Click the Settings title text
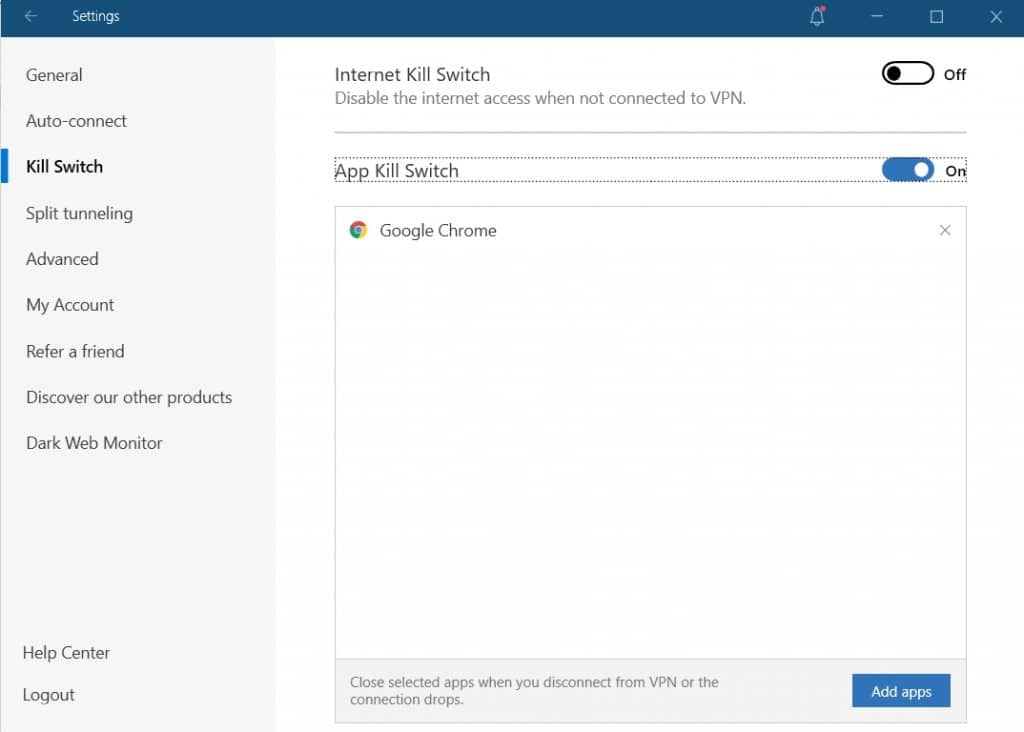Image resolution: width=1024 pixels, height=732 pixels. pyautogui.click(x=96, y=16)
